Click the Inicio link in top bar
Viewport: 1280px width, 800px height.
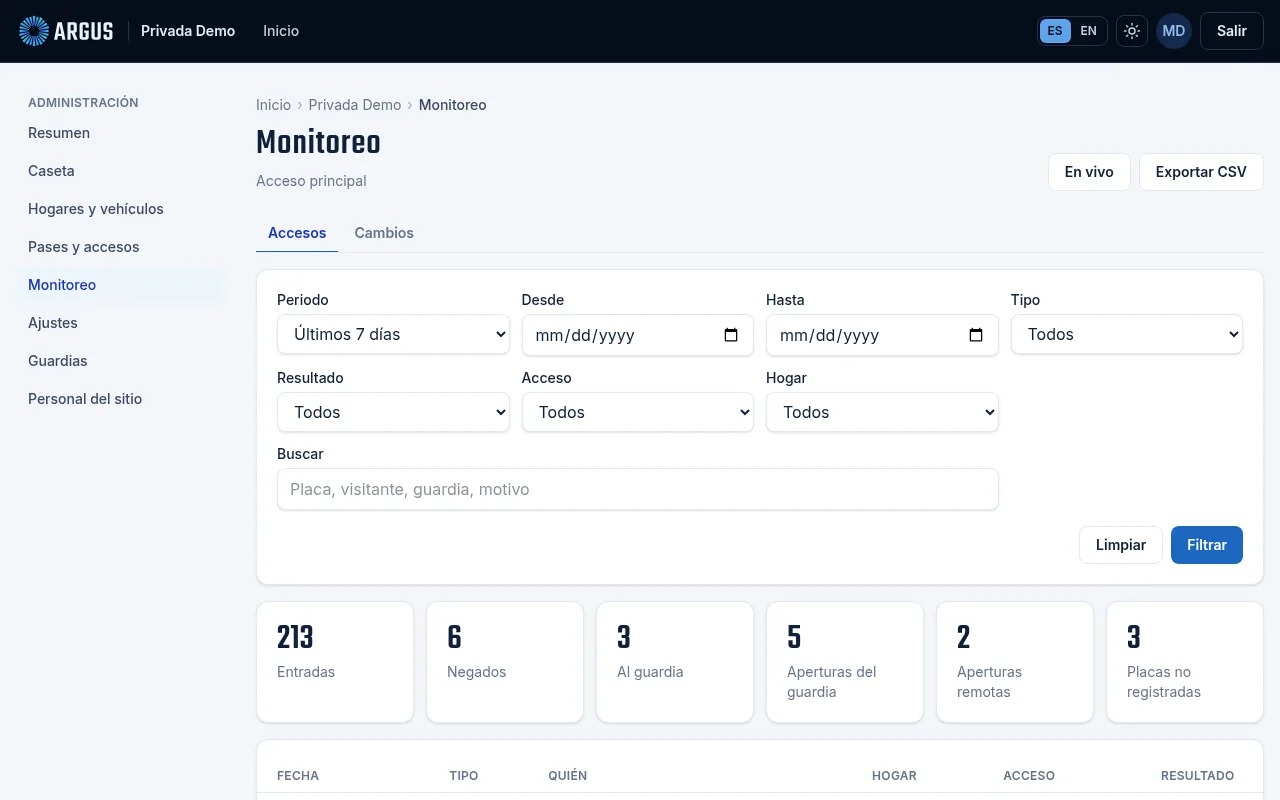click(281, 31)
